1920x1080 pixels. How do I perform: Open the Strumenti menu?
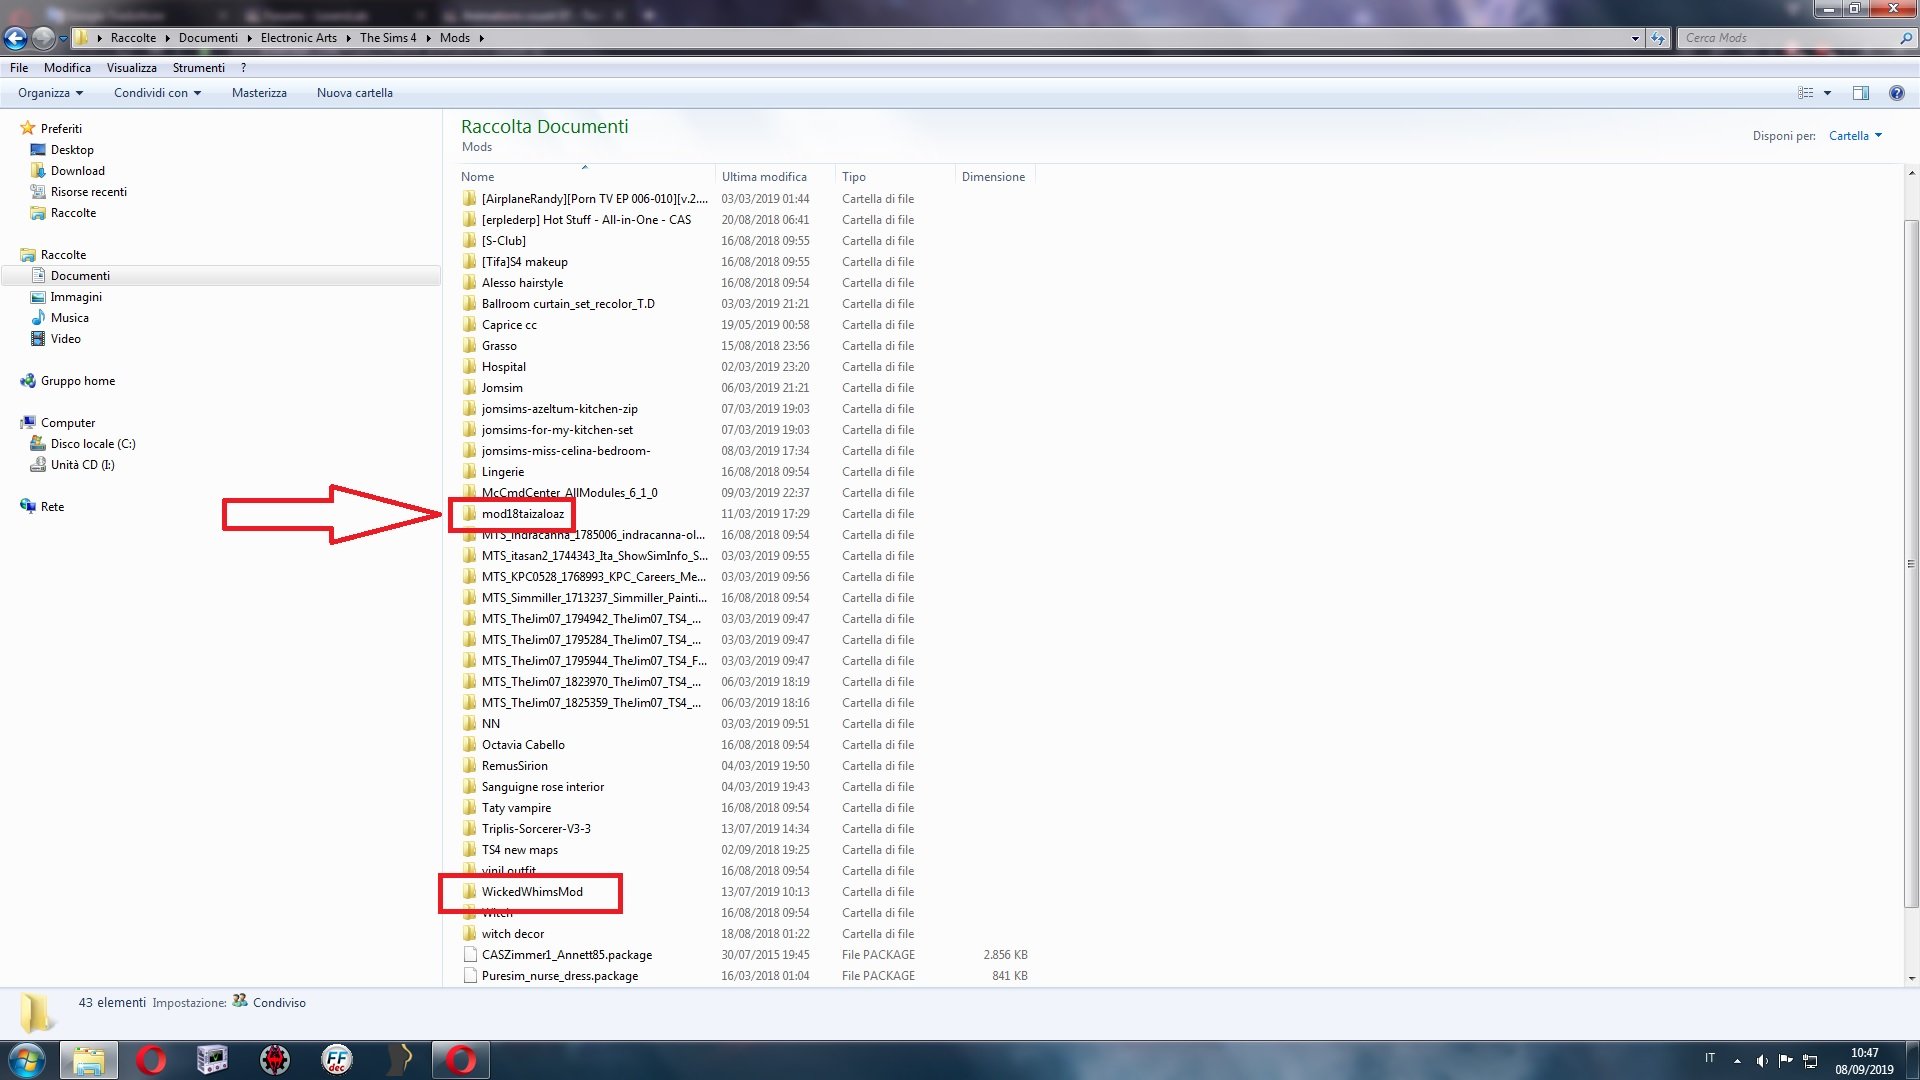click(198, 68)
